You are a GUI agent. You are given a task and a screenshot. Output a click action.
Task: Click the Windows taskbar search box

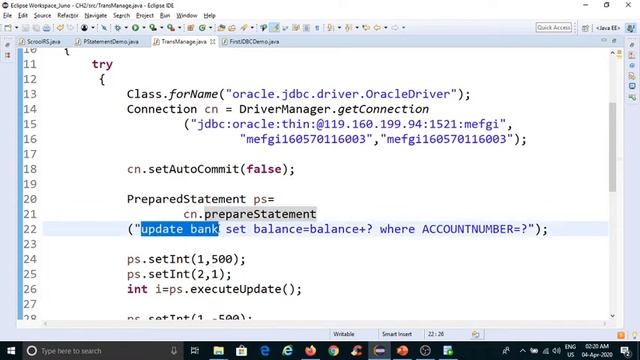coord(102,351)
